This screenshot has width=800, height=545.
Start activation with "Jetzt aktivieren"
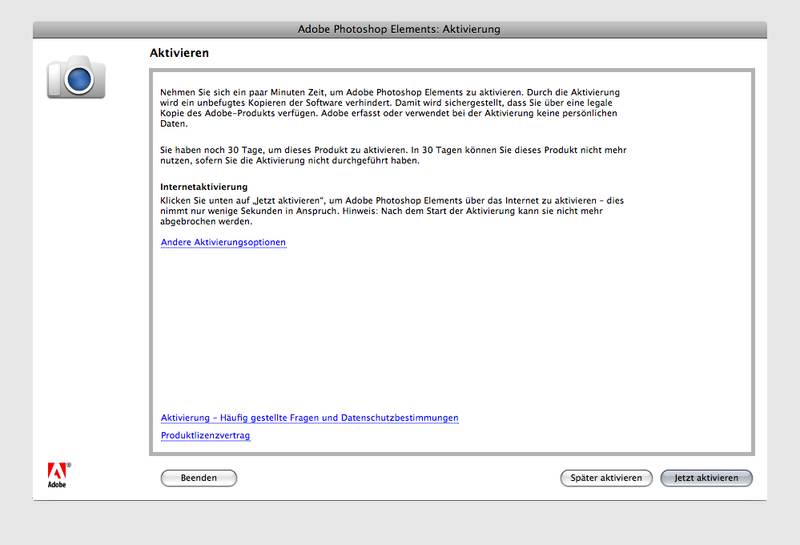point(706,478)
